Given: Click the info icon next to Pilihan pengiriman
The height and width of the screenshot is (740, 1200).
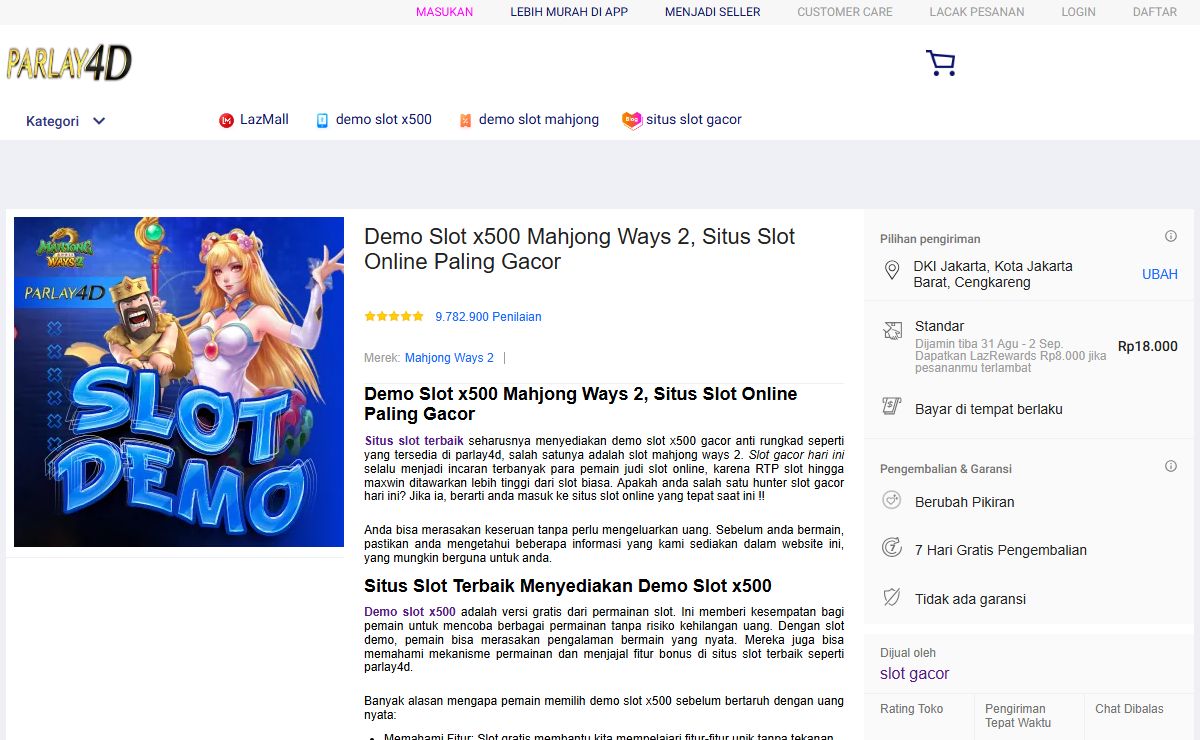Looking at the screenshot, I should [1171, 237].
